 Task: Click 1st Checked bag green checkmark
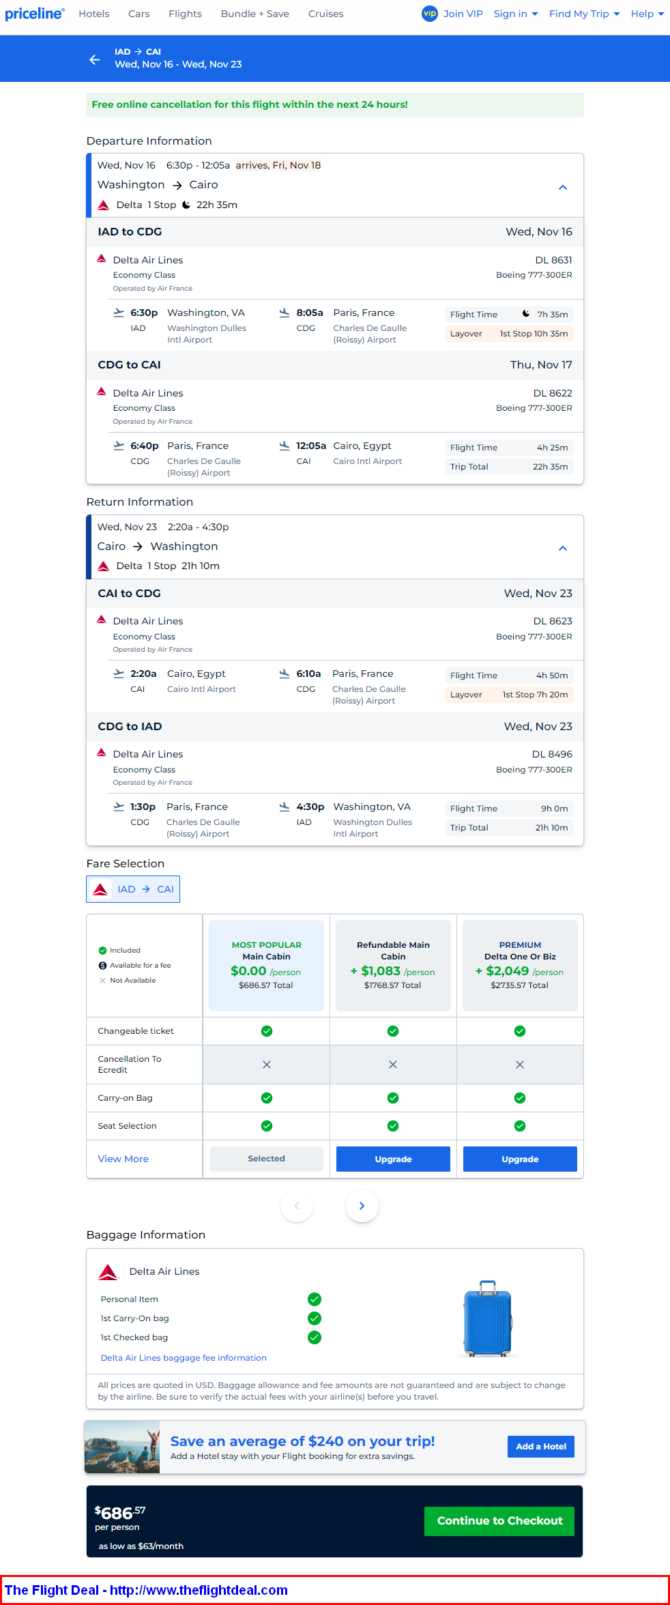(x=314, y=1337)
